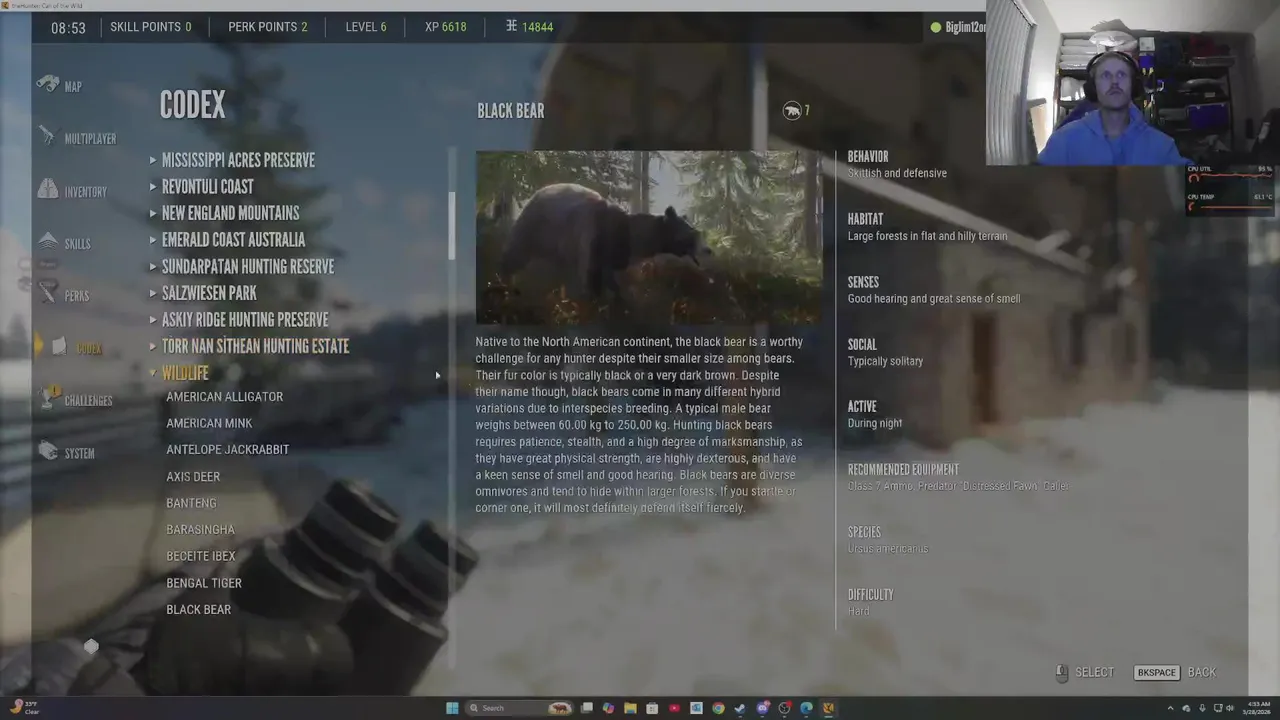Select American Alligator entry
1280x720 pixels.
pyautogui.click(x=224, y=397)
